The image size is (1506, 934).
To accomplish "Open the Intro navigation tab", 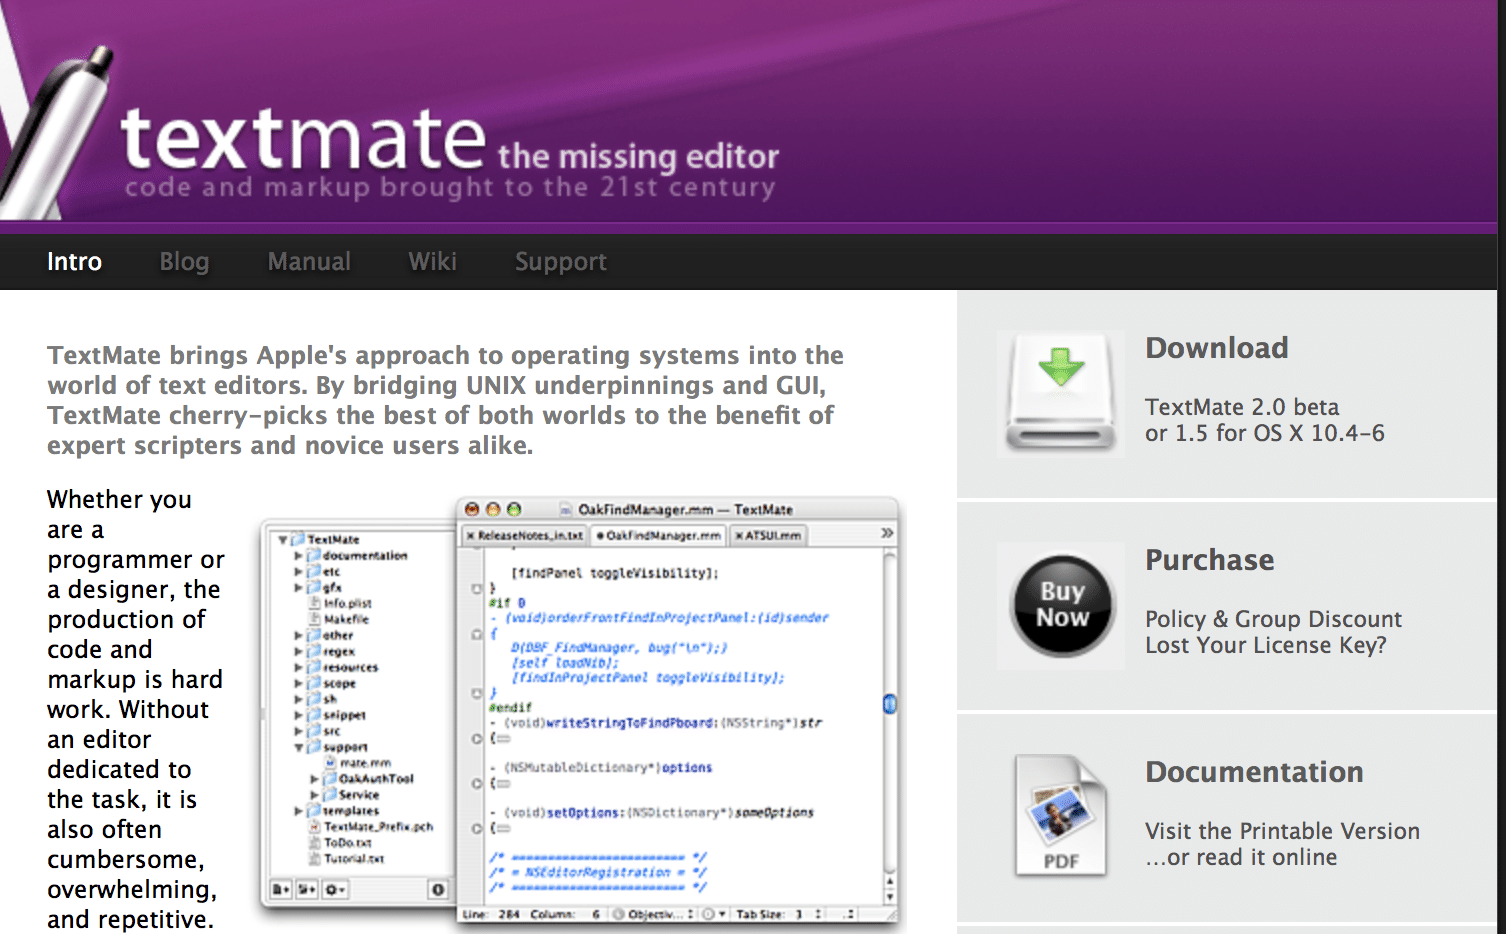I will pos(74,262).
